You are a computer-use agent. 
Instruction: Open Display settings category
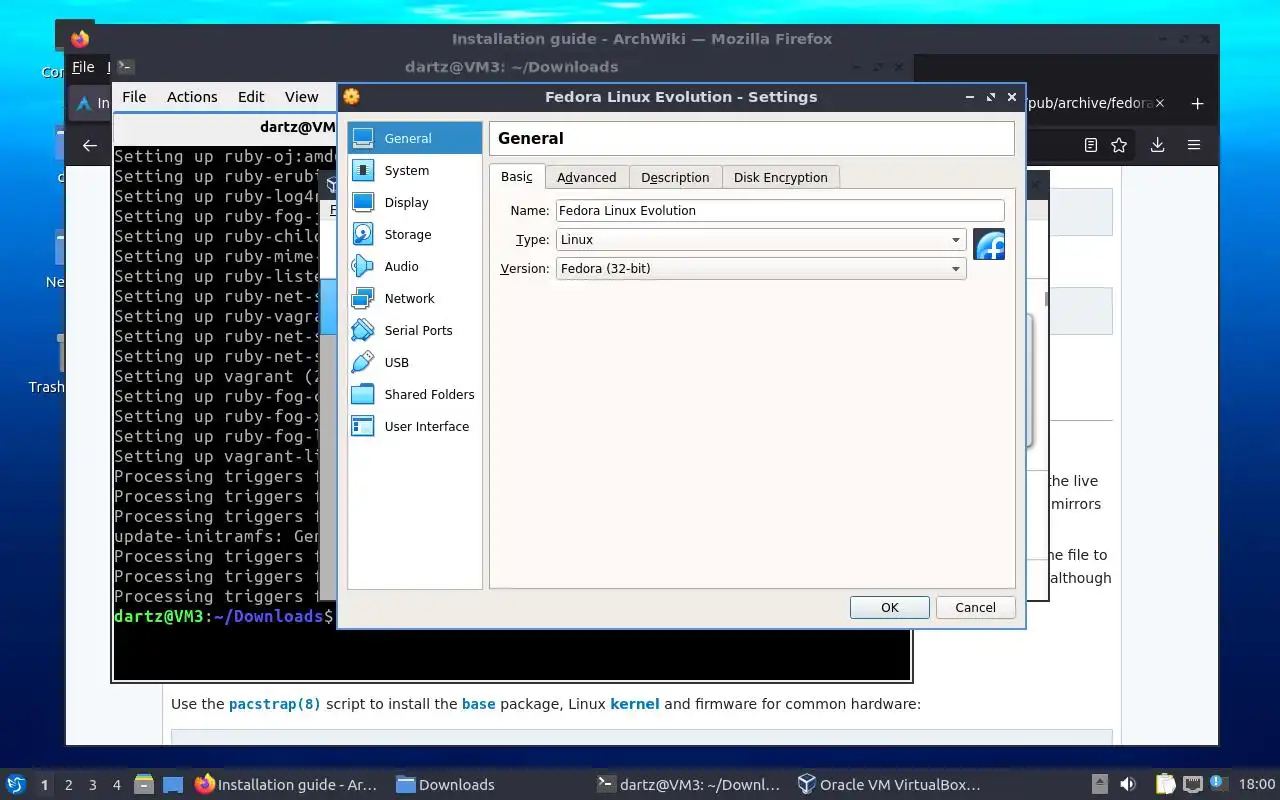click(x=414, y=202)
